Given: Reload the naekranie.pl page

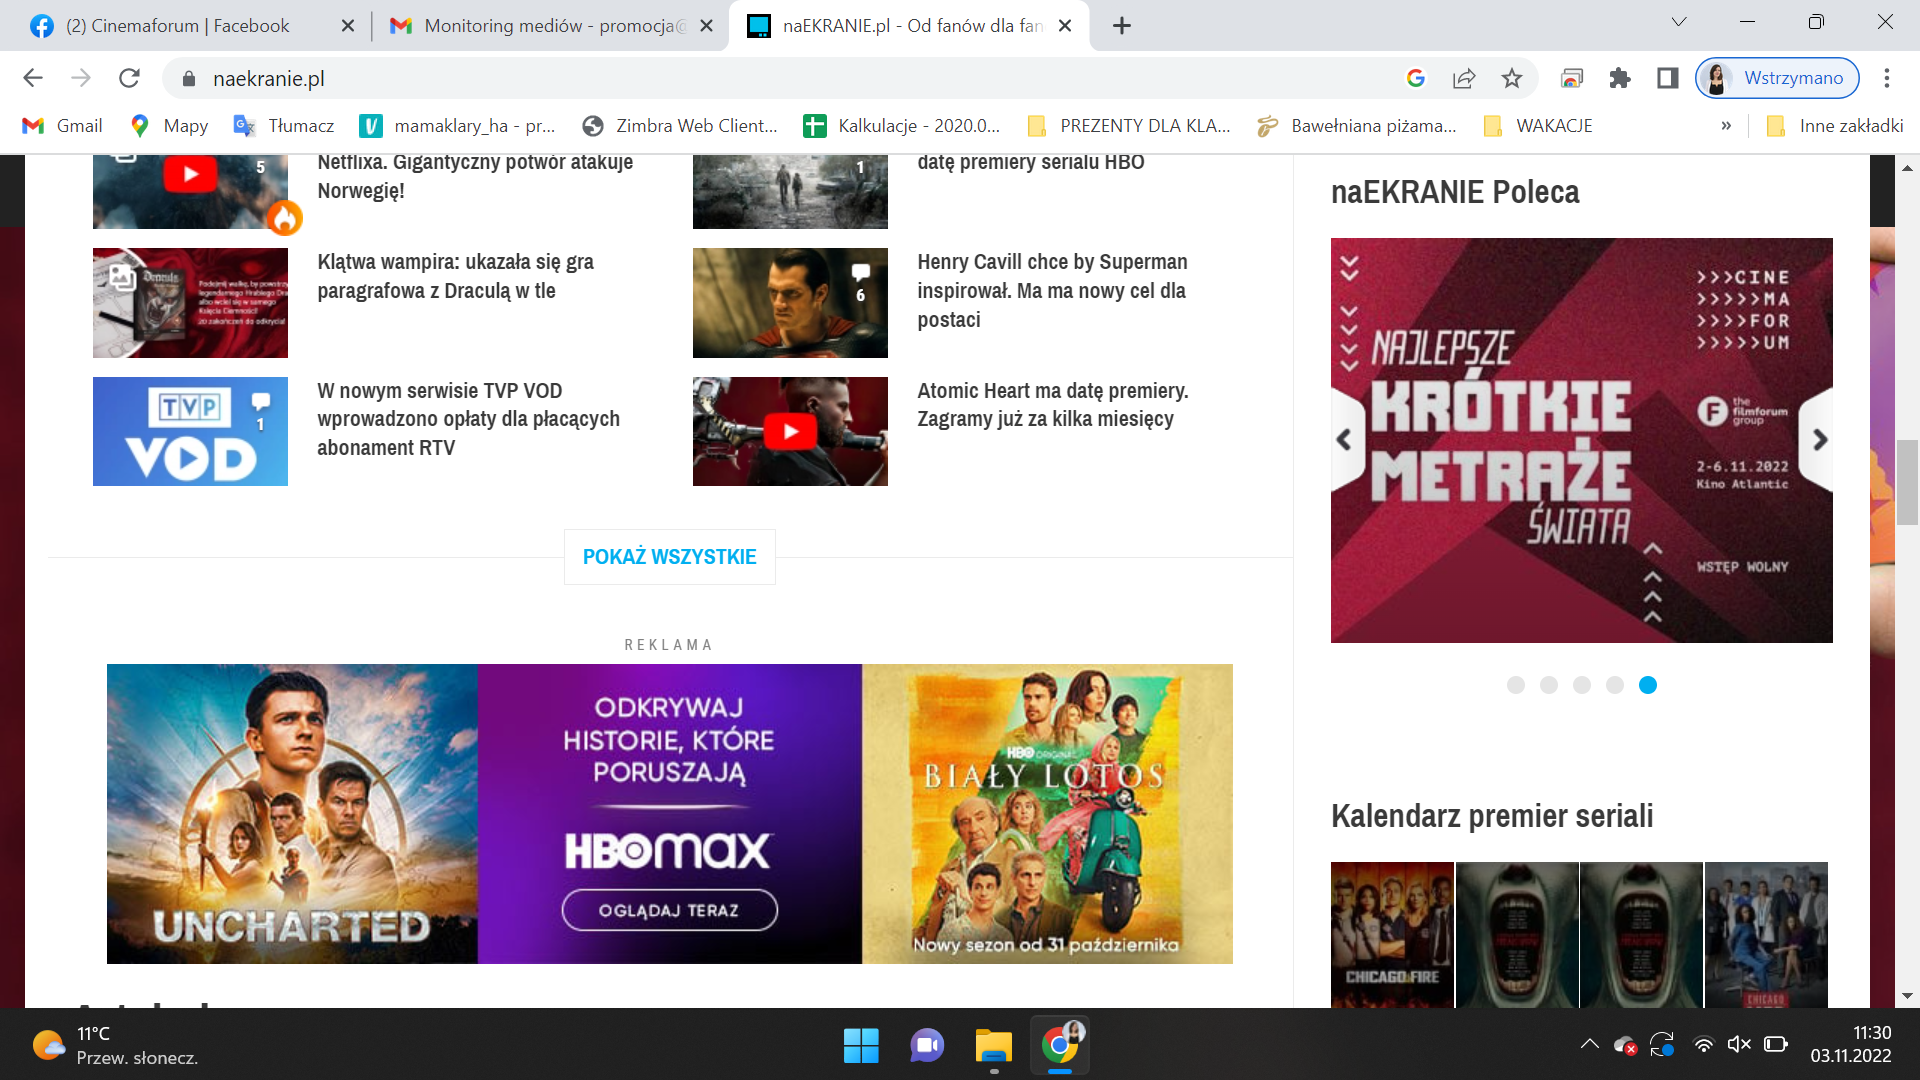Looking at the screenshot, I should 129,78.
